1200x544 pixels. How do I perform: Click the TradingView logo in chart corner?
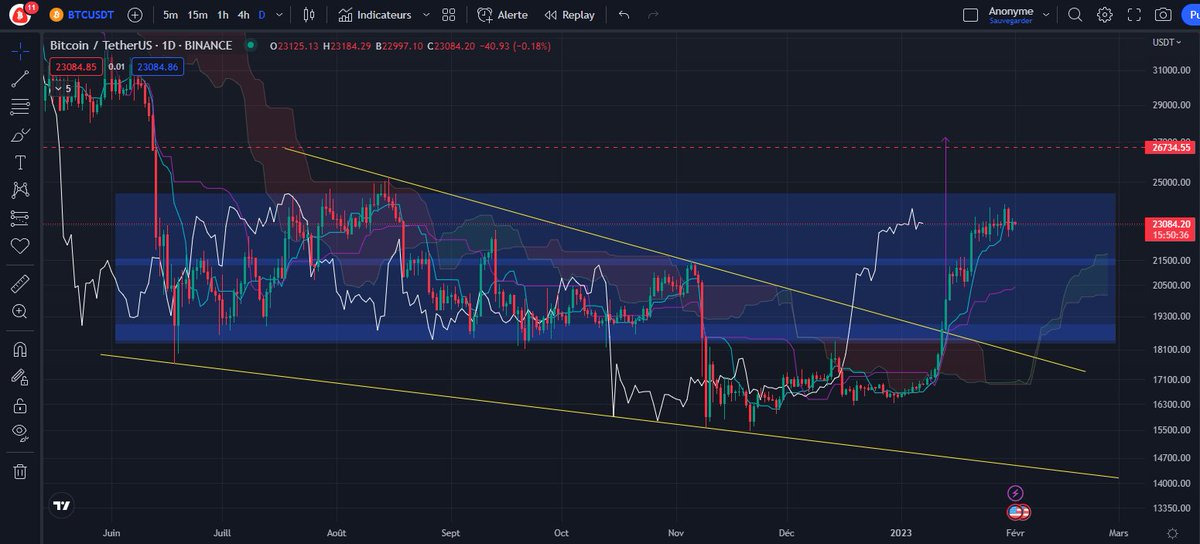[62, 506]
